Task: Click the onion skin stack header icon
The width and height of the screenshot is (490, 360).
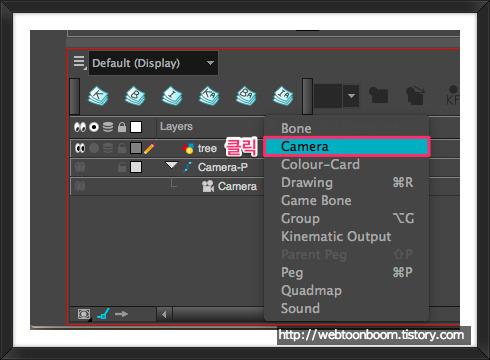Action: pyautogui.click(x=108, y=127)
